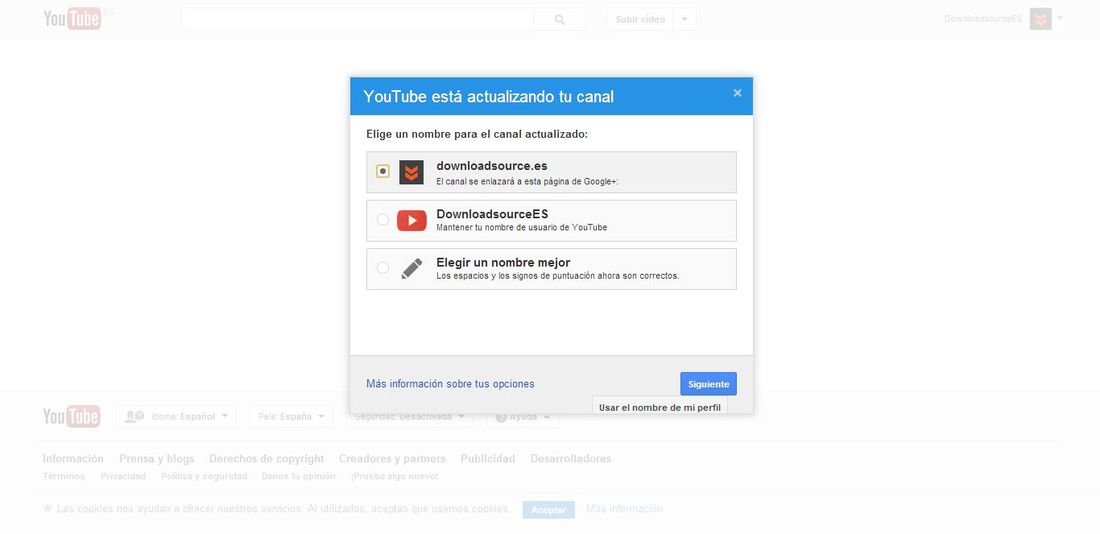
Task: Click the Siguiente button
Action: pyautogui.click(x=709, y=384)
